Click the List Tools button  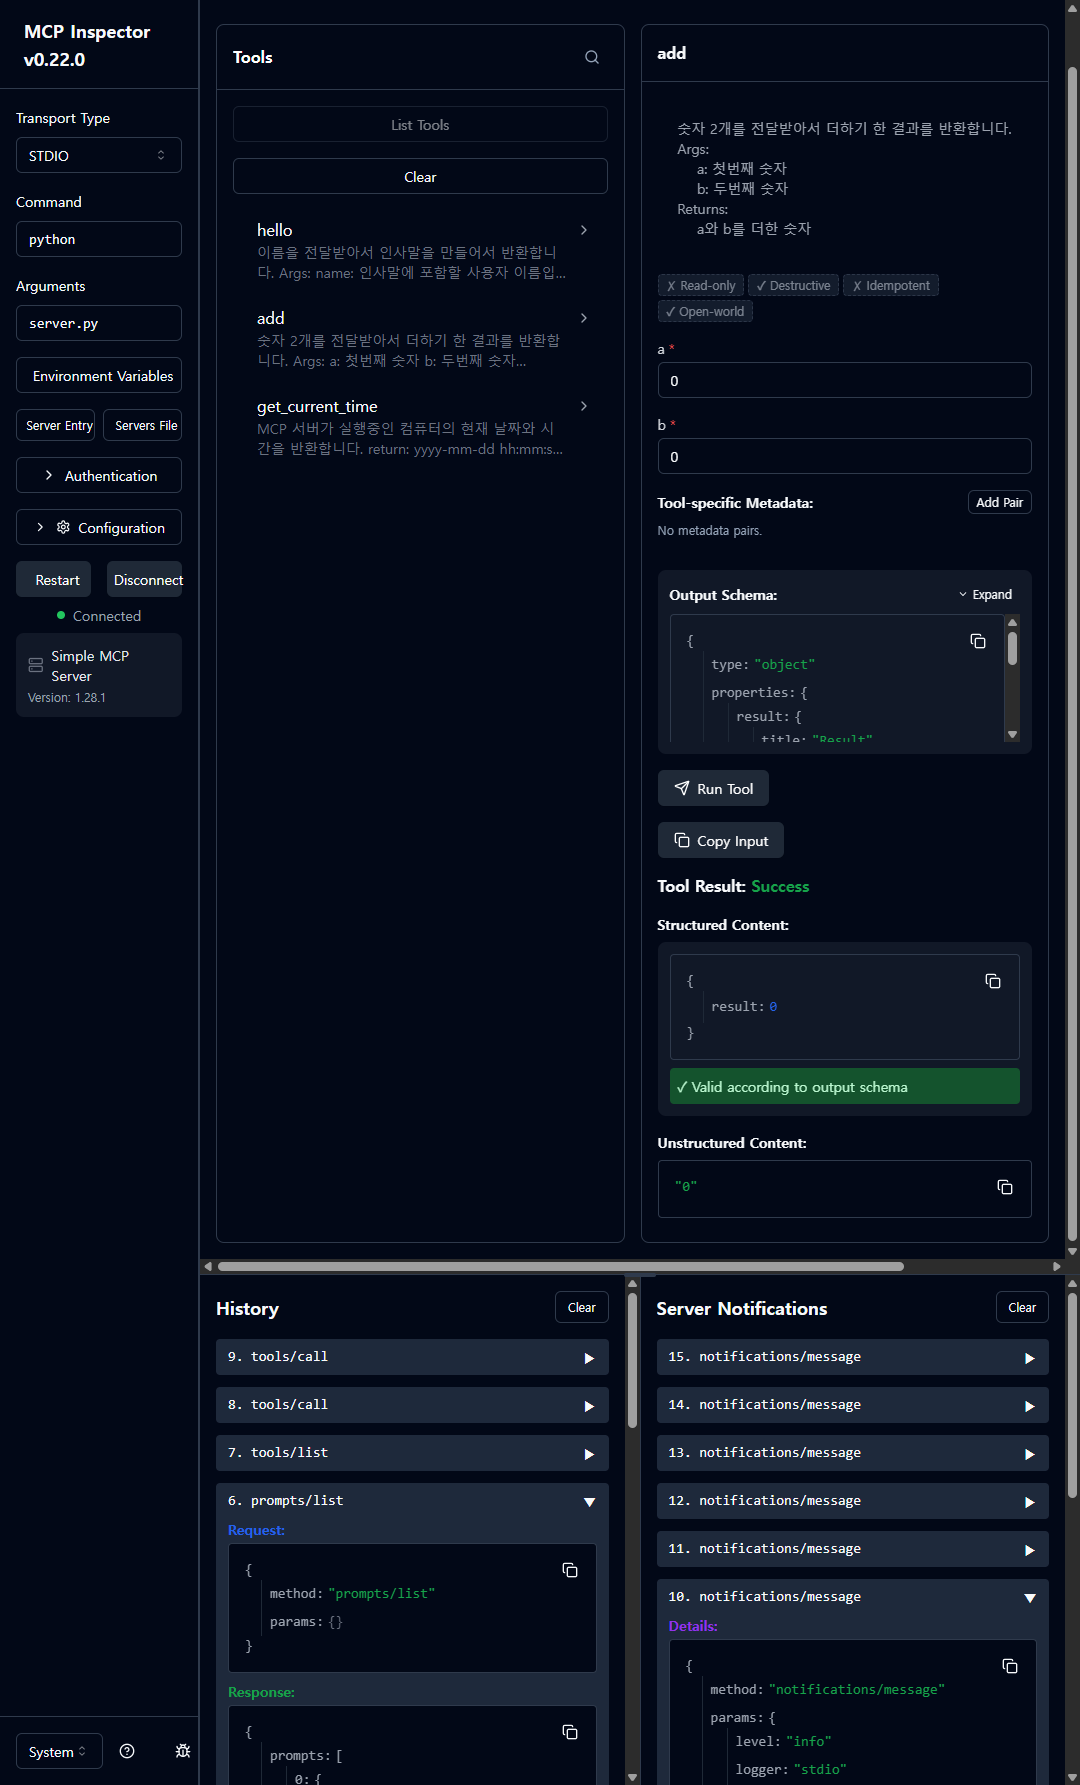pyautogui.click(x=420, y=125)
